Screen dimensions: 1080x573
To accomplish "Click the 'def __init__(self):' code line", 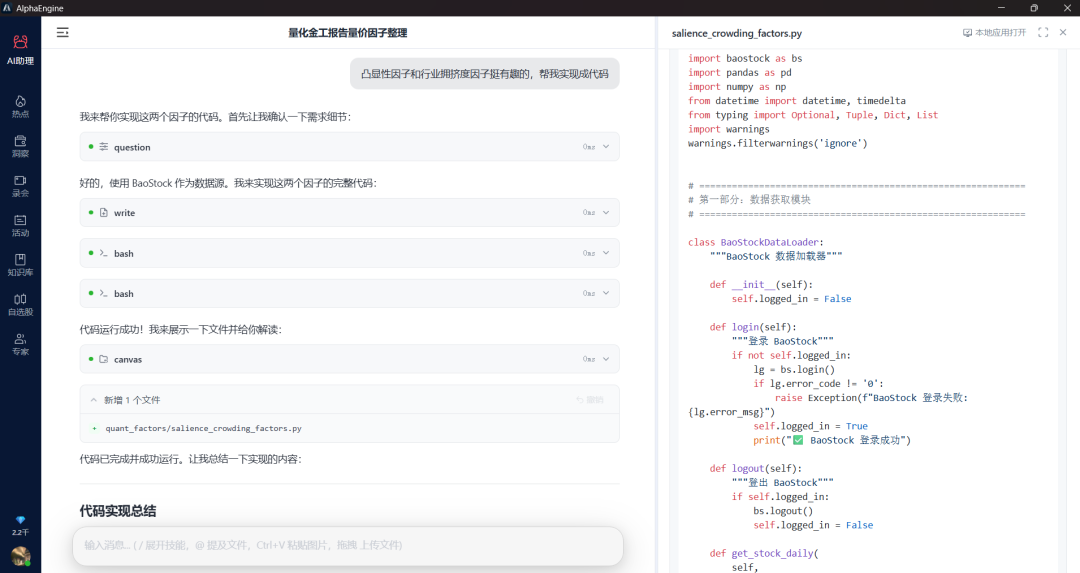I will [761, 284].
